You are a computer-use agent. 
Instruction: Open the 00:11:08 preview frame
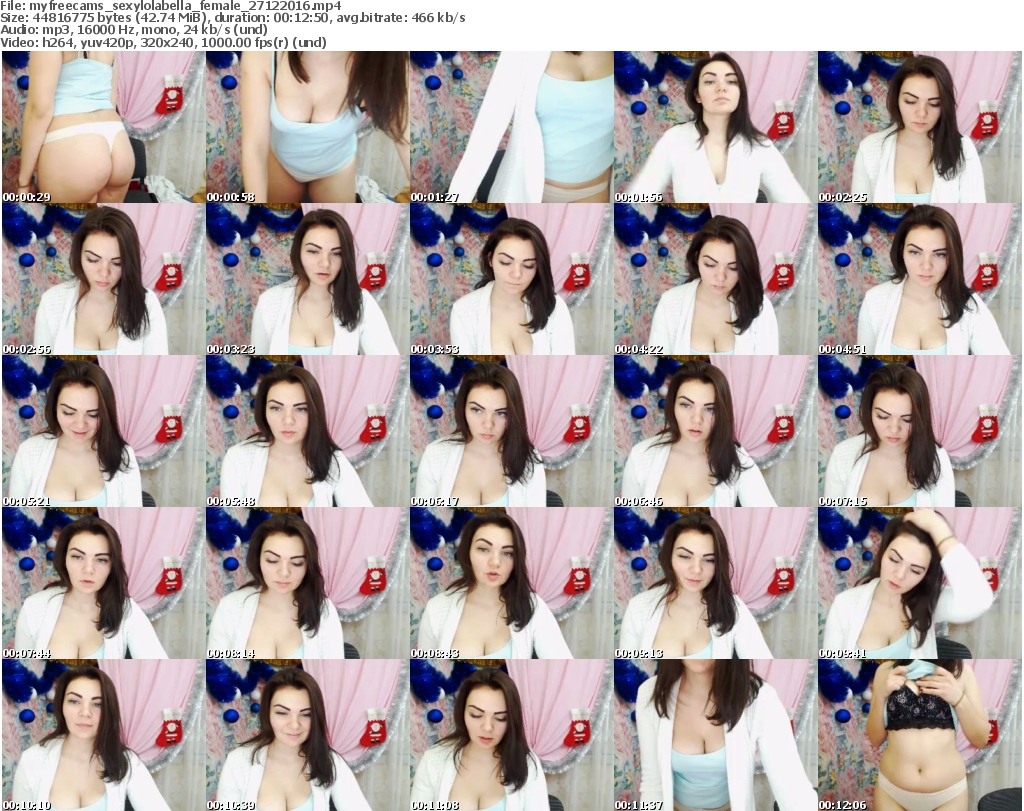[x=510, y=735]
